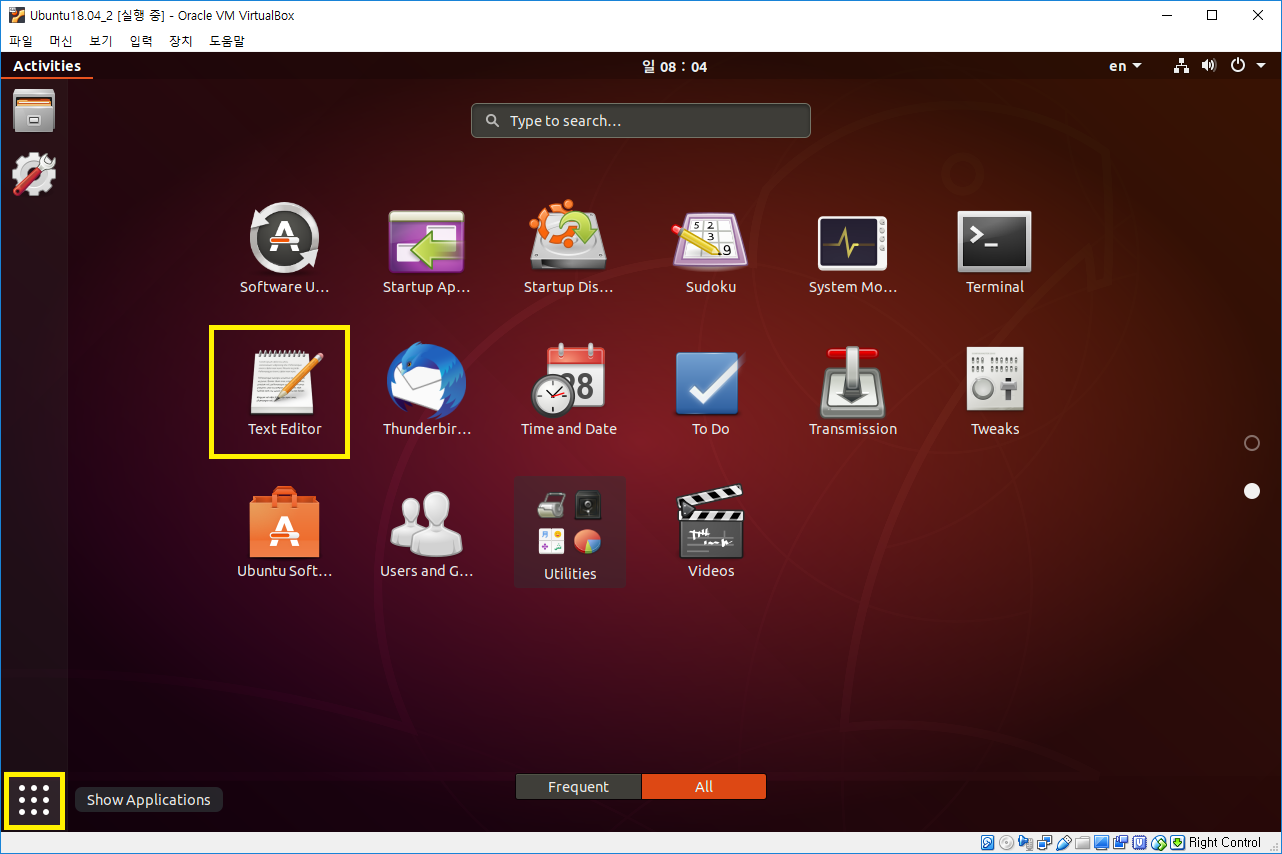Launch the Videos player

(710, 533)
